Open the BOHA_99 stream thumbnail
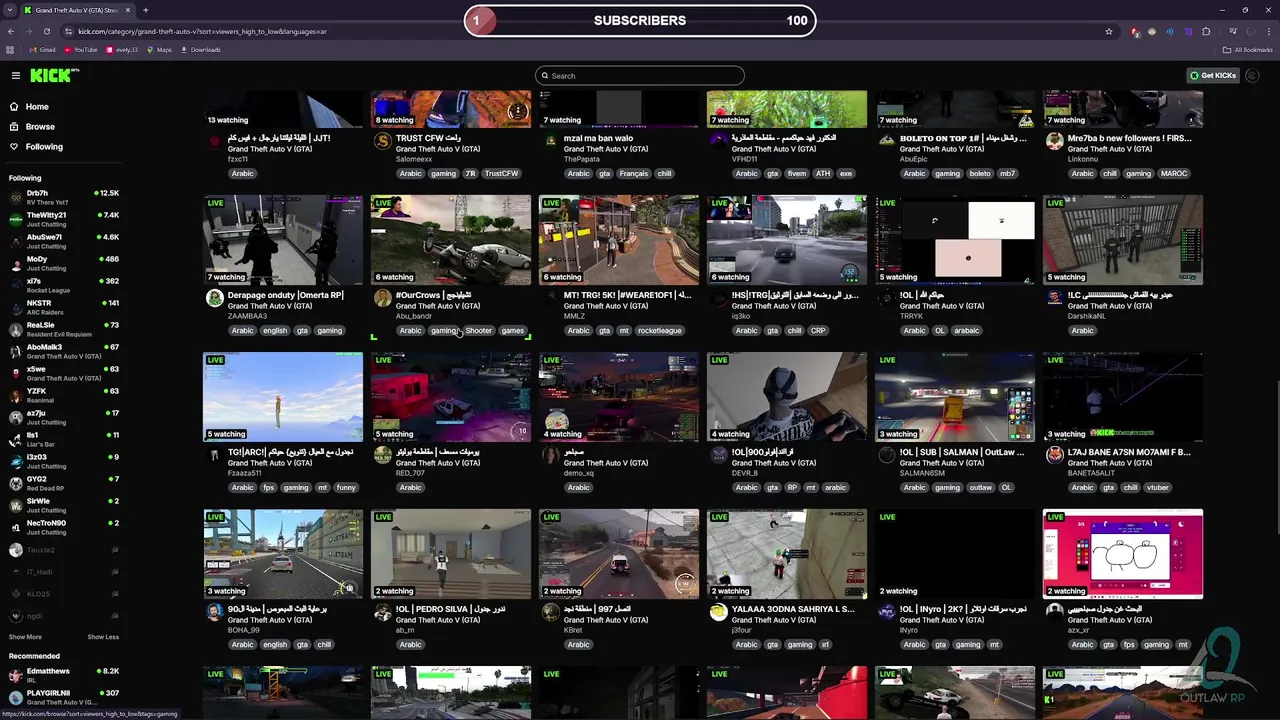The width and height of the screenshot is (1280, 720). (x=283, y=554)
